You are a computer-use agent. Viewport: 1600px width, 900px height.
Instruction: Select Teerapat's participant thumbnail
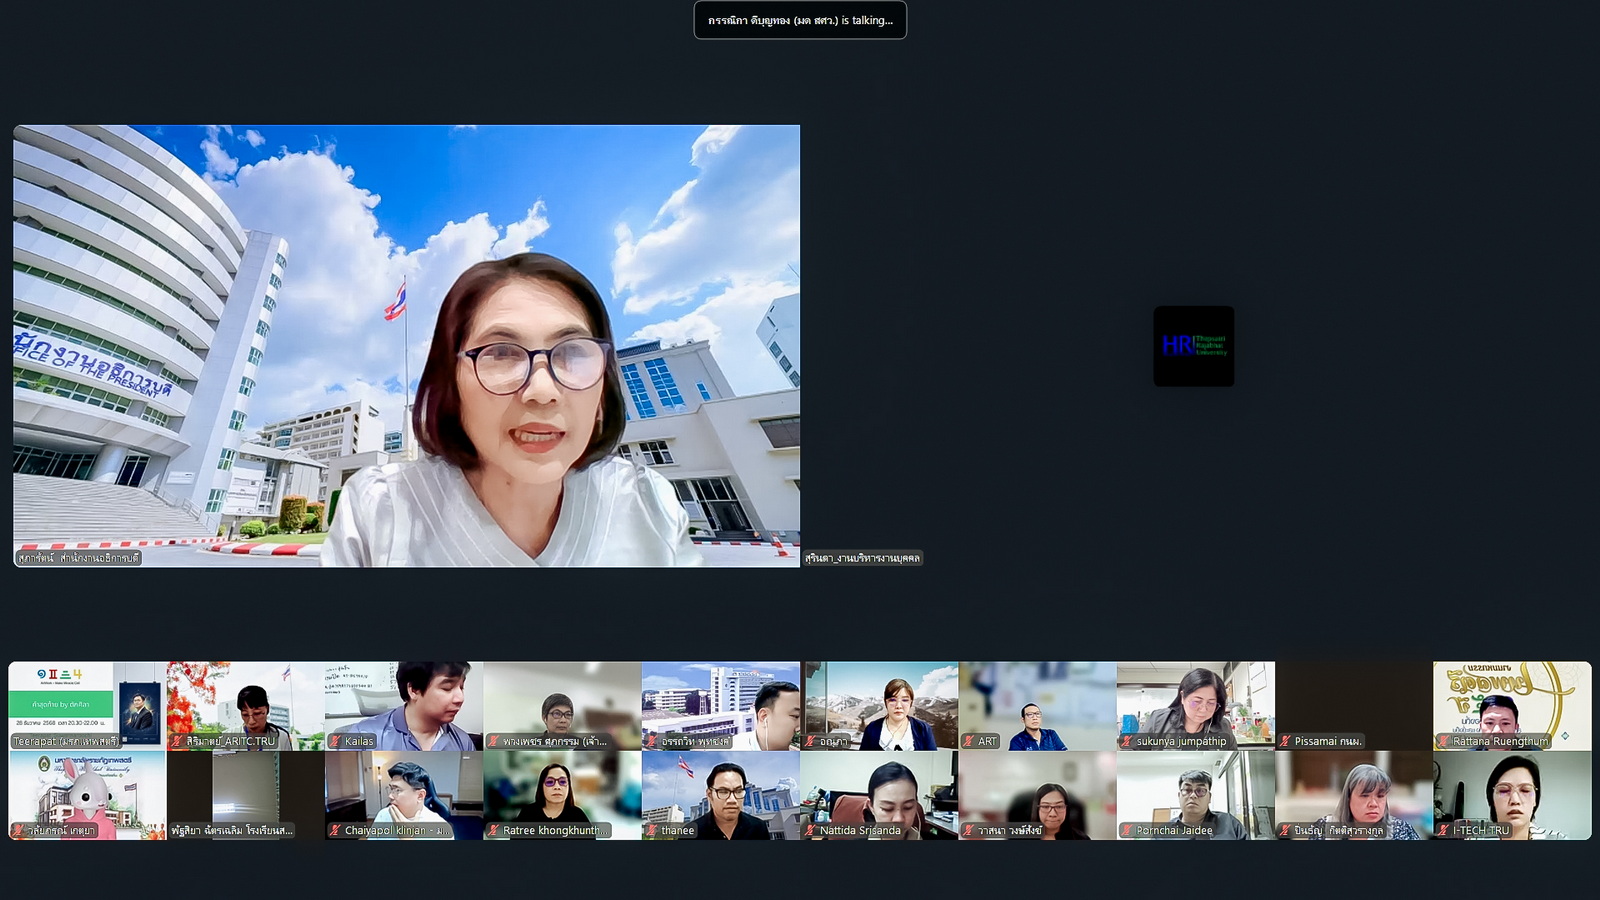87,705
